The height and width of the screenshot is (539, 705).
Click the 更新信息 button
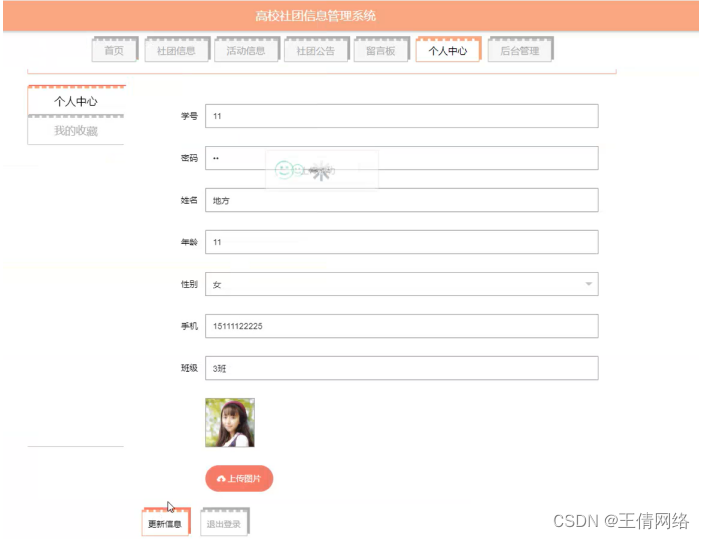[165, 522]
